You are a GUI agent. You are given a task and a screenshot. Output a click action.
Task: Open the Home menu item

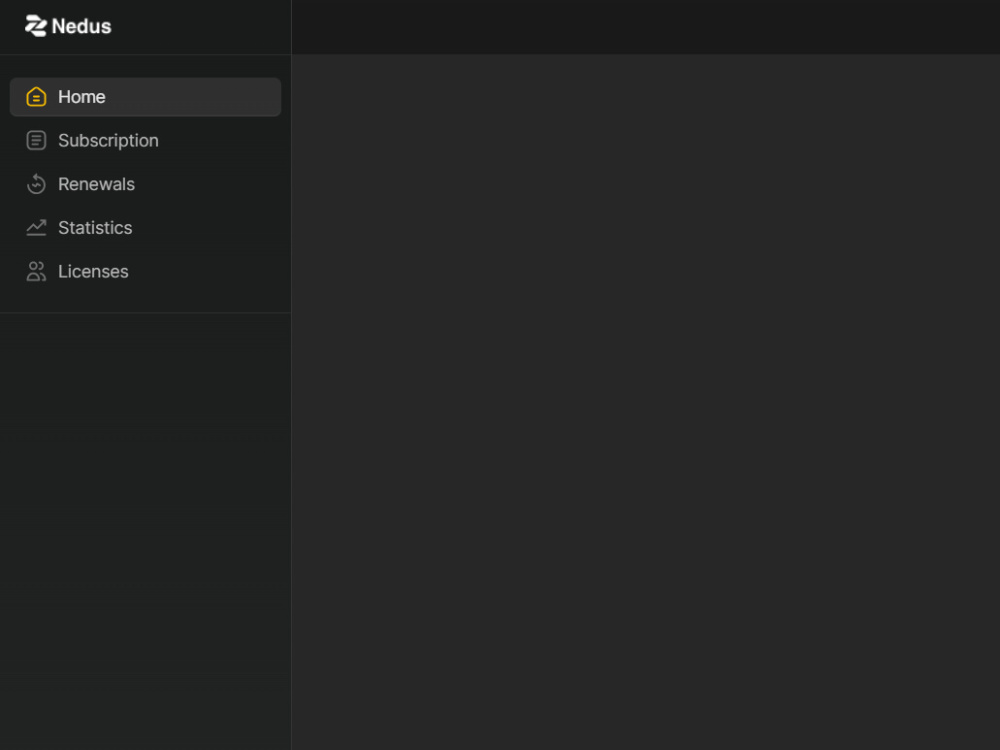[x=145, y=97]
